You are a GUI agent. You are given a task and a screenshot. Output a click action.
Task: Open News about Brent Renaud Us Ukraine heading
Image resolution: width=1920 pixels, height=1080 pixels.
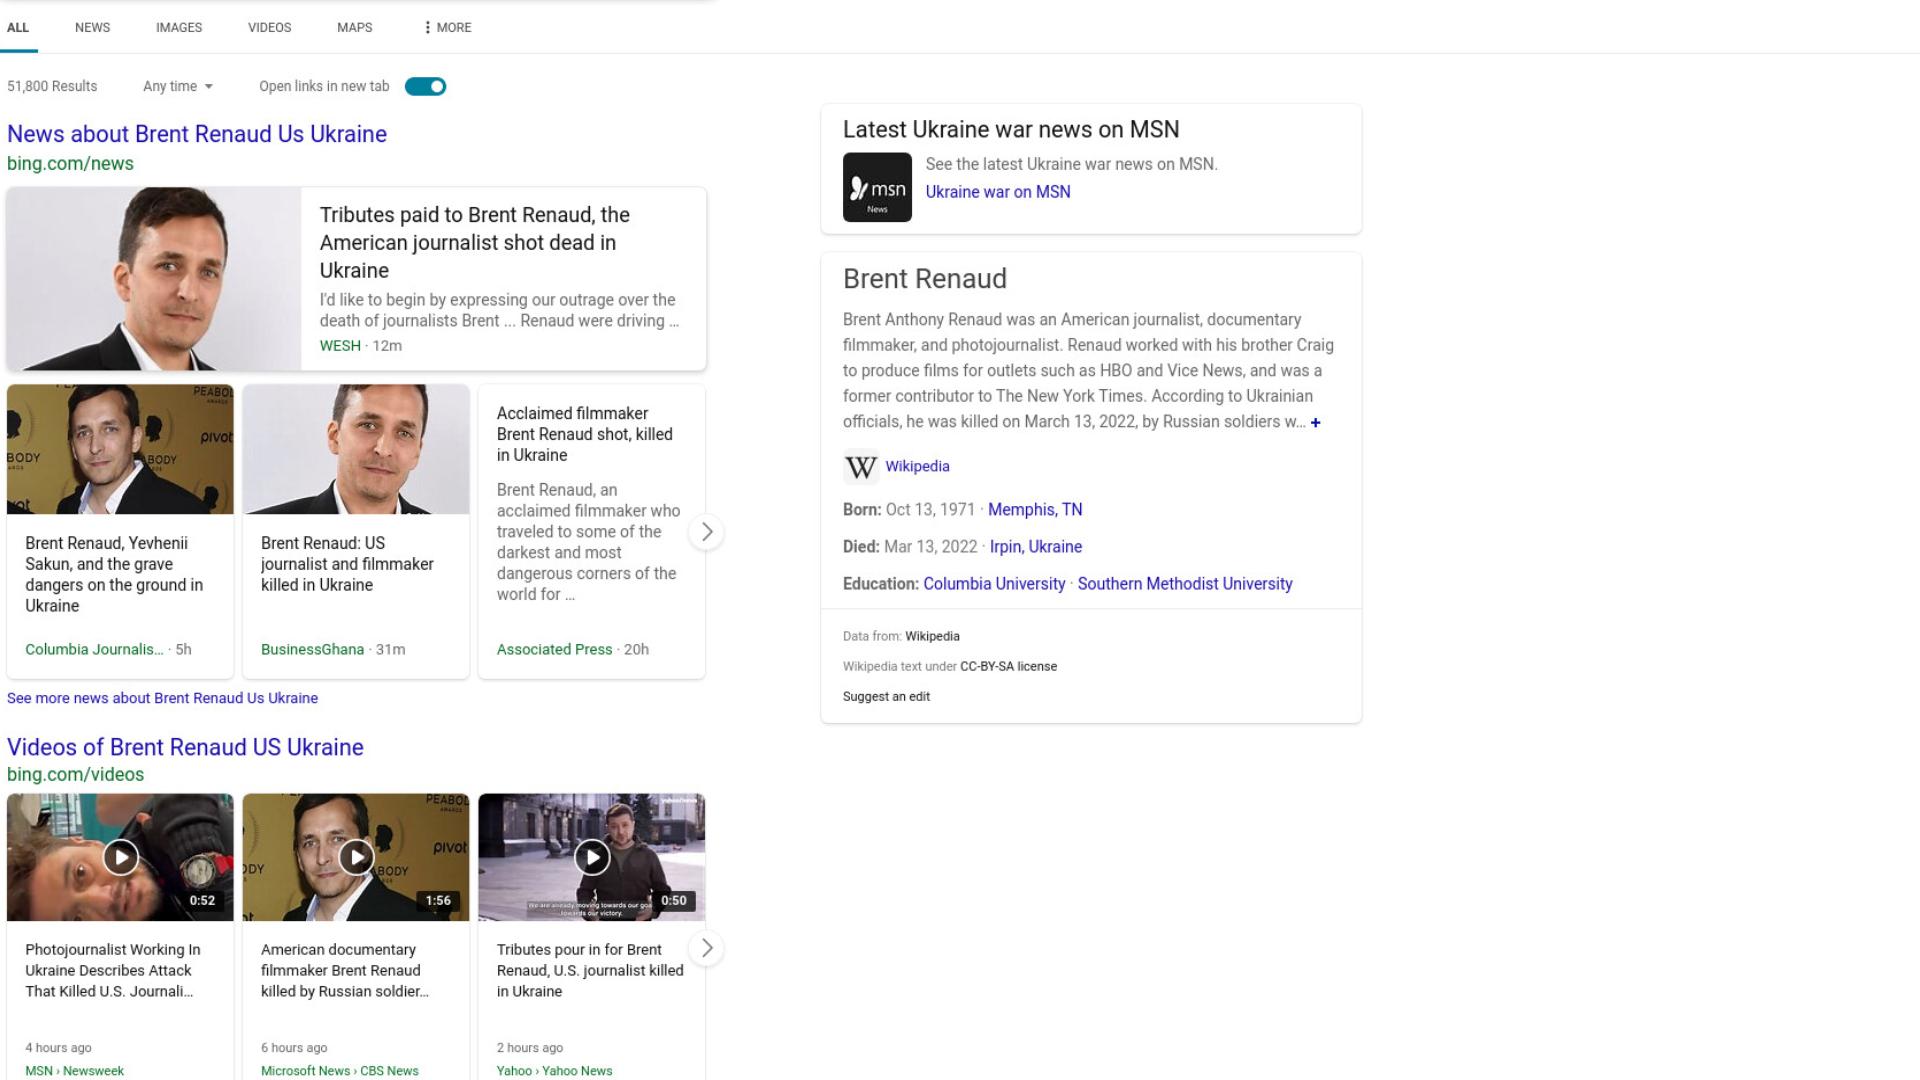pyautogui.click(x=197, y=134)
